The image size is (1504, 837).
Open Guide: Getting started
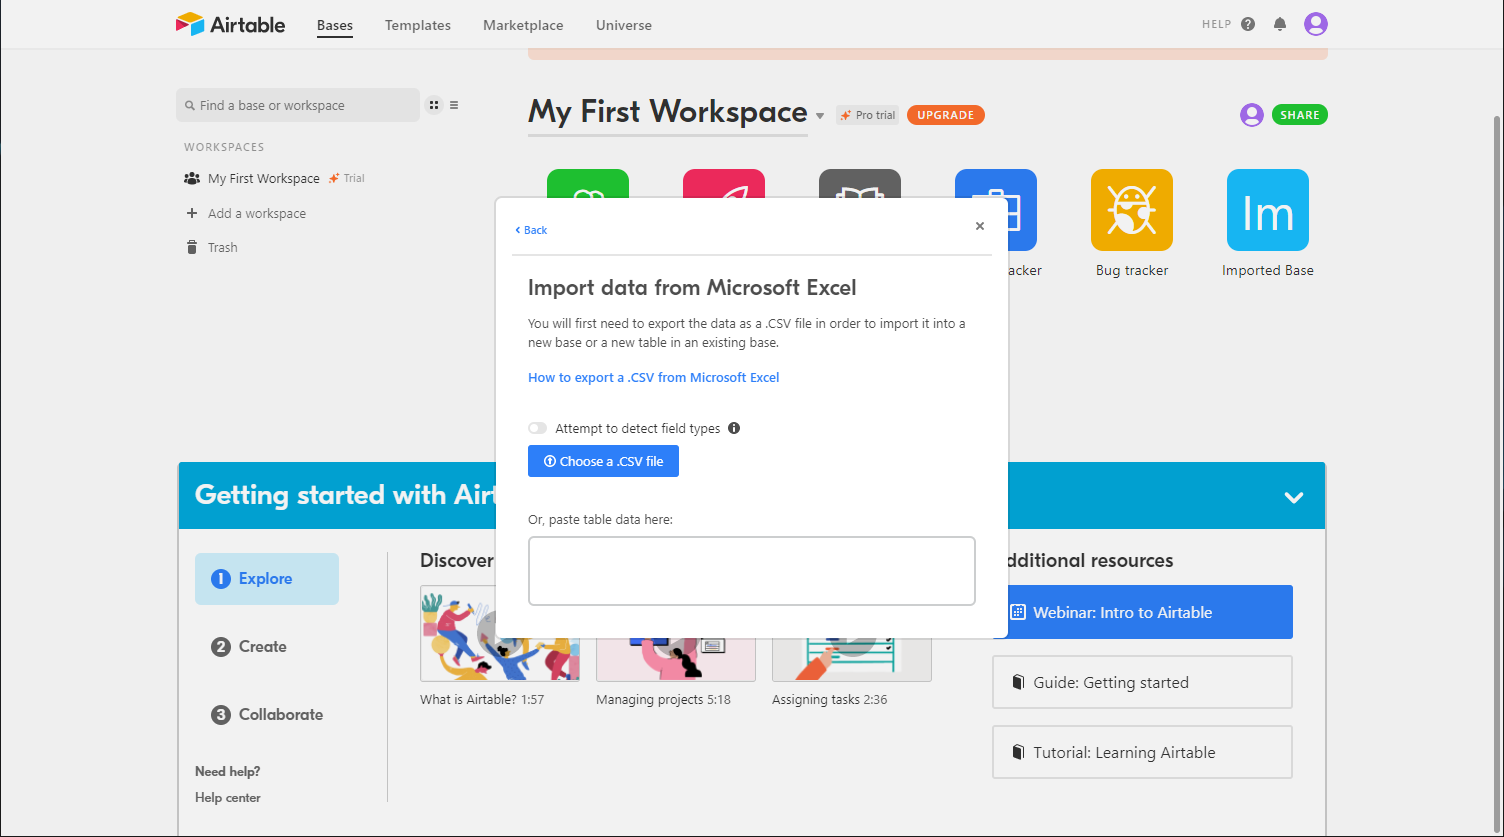coord(1142,682)
